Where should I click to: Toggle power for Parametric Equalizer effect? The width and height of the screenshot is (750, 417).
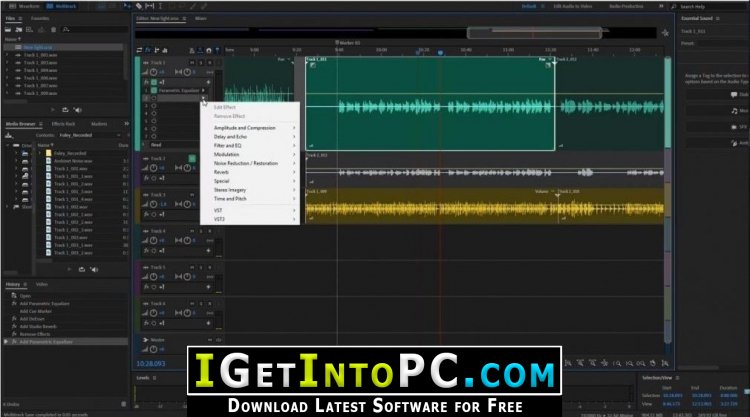[153, 90]
